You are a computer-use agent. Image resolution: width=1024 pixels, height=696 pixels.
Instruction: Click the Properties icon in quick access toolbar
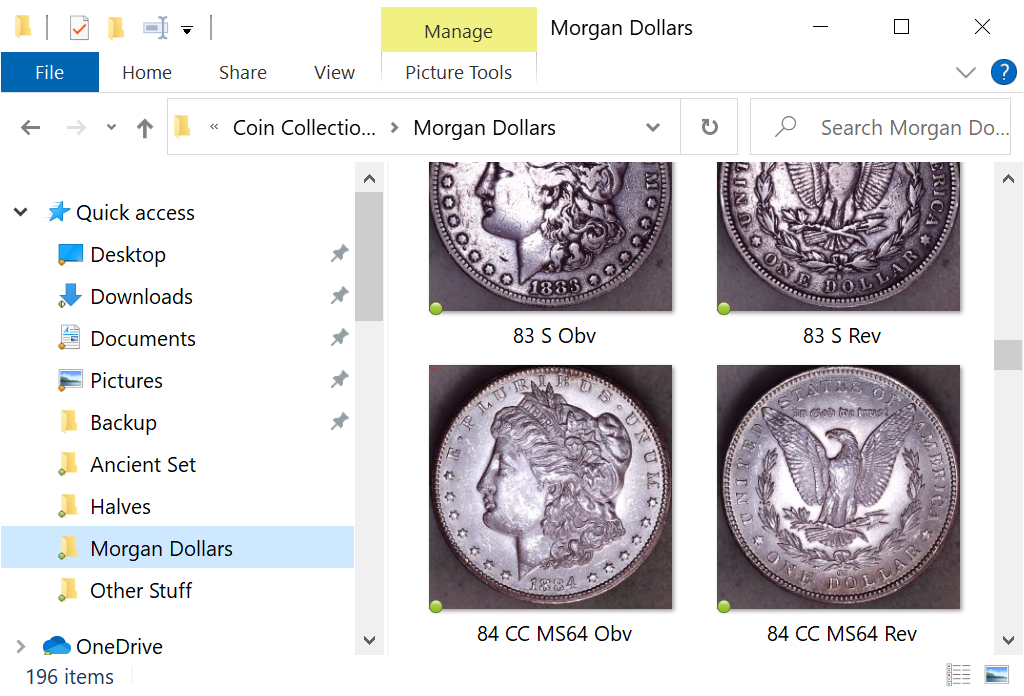point(79,28)
